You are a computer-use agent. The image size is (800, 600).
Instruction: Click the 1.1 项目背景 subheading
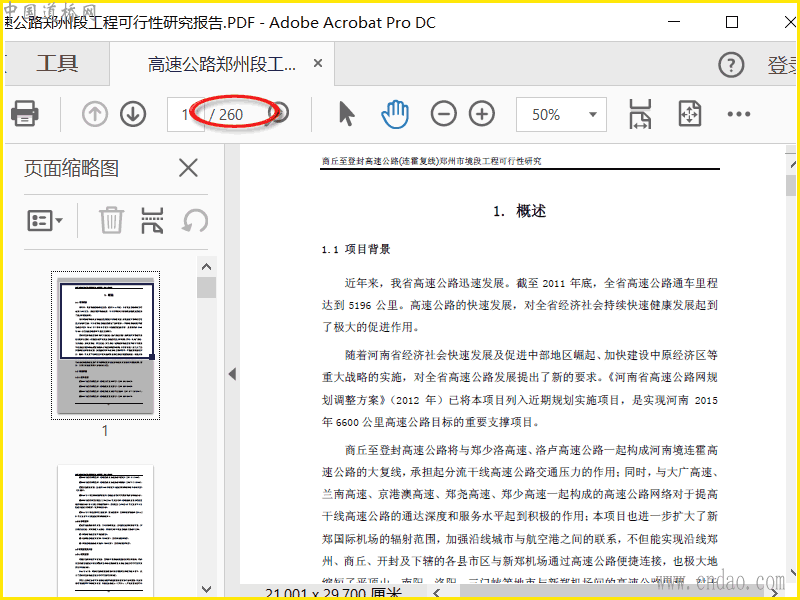point(356,249)
